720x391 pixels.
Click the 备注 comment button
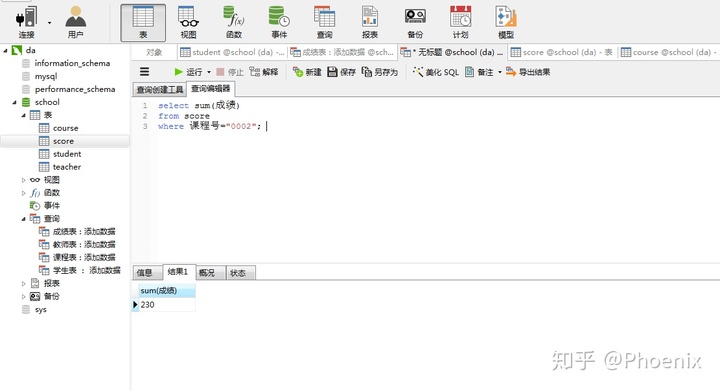click(479, 72)
